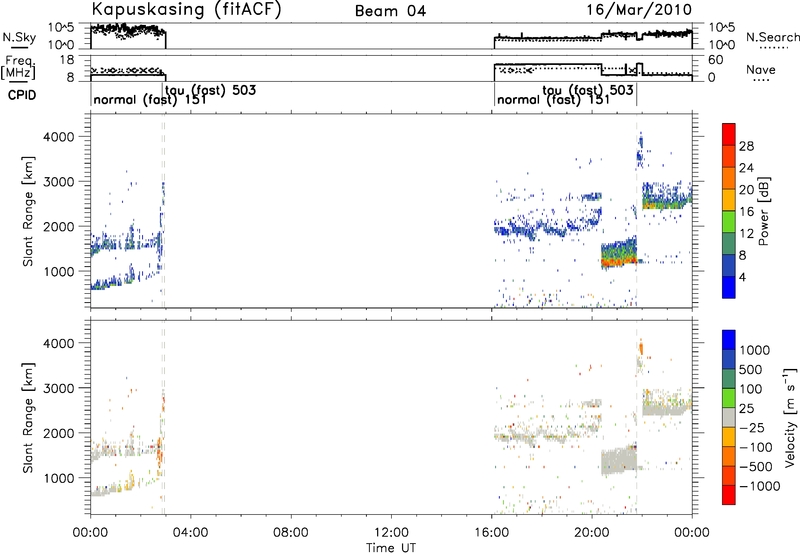Click the "2000" range tick of velocity panel

point(59,433)
